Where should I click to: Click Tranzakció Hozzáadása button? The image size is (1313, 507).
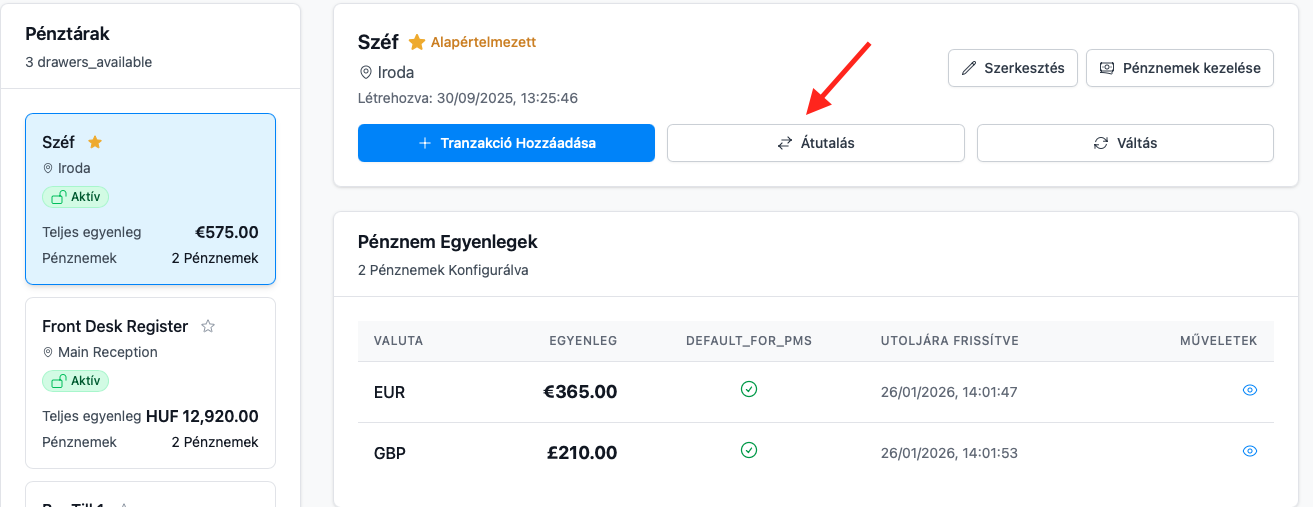[x=506, y=143]
